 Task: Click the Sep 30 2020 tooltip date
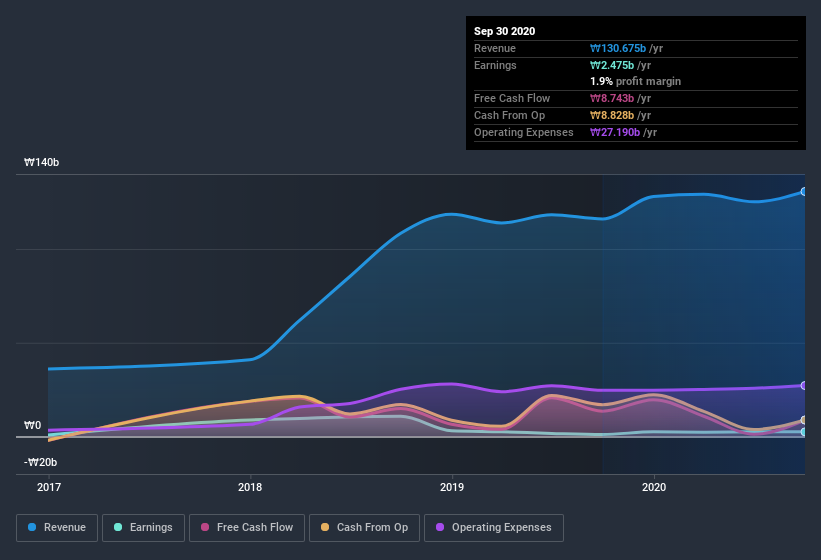pyautogui.click(x=504, y=31)
